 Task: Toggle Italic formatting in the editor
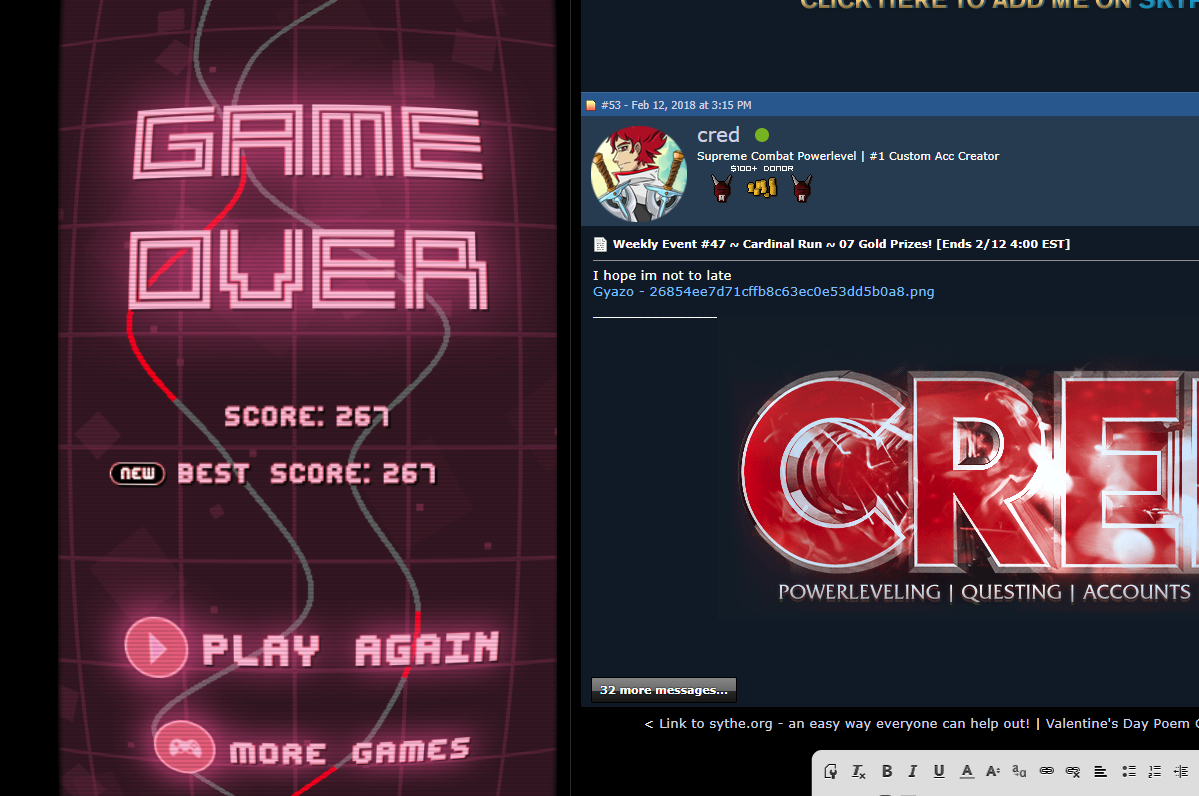pyautogui.click(x=912, y=772)
